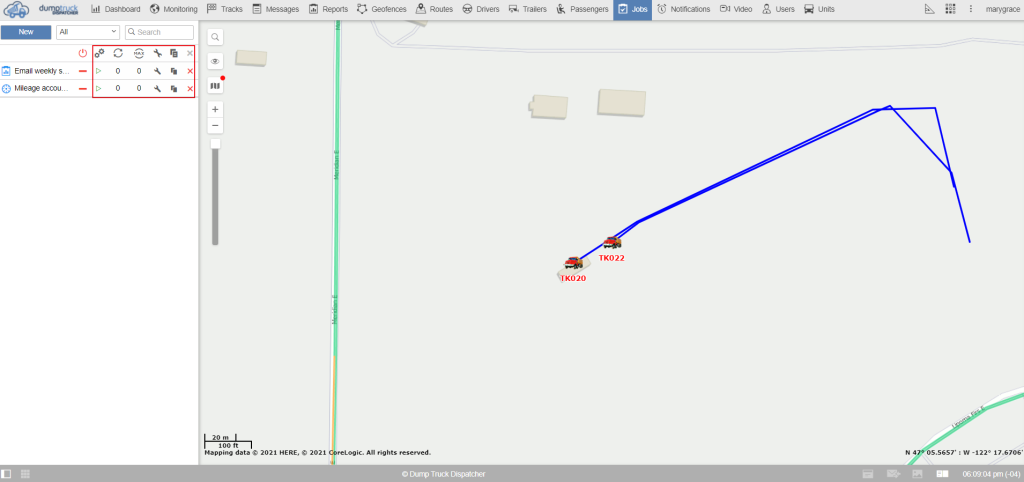Screen dimensions: 1024x482
Task: Open the Reports tab
Action: tap(328, 9)
